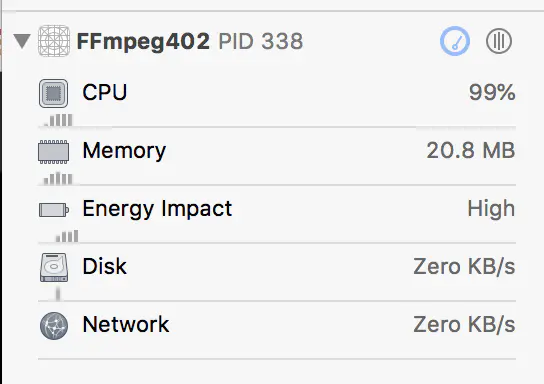Select the Memory chip icon
This screenshot has height=384, width=544.
[53, 152]
